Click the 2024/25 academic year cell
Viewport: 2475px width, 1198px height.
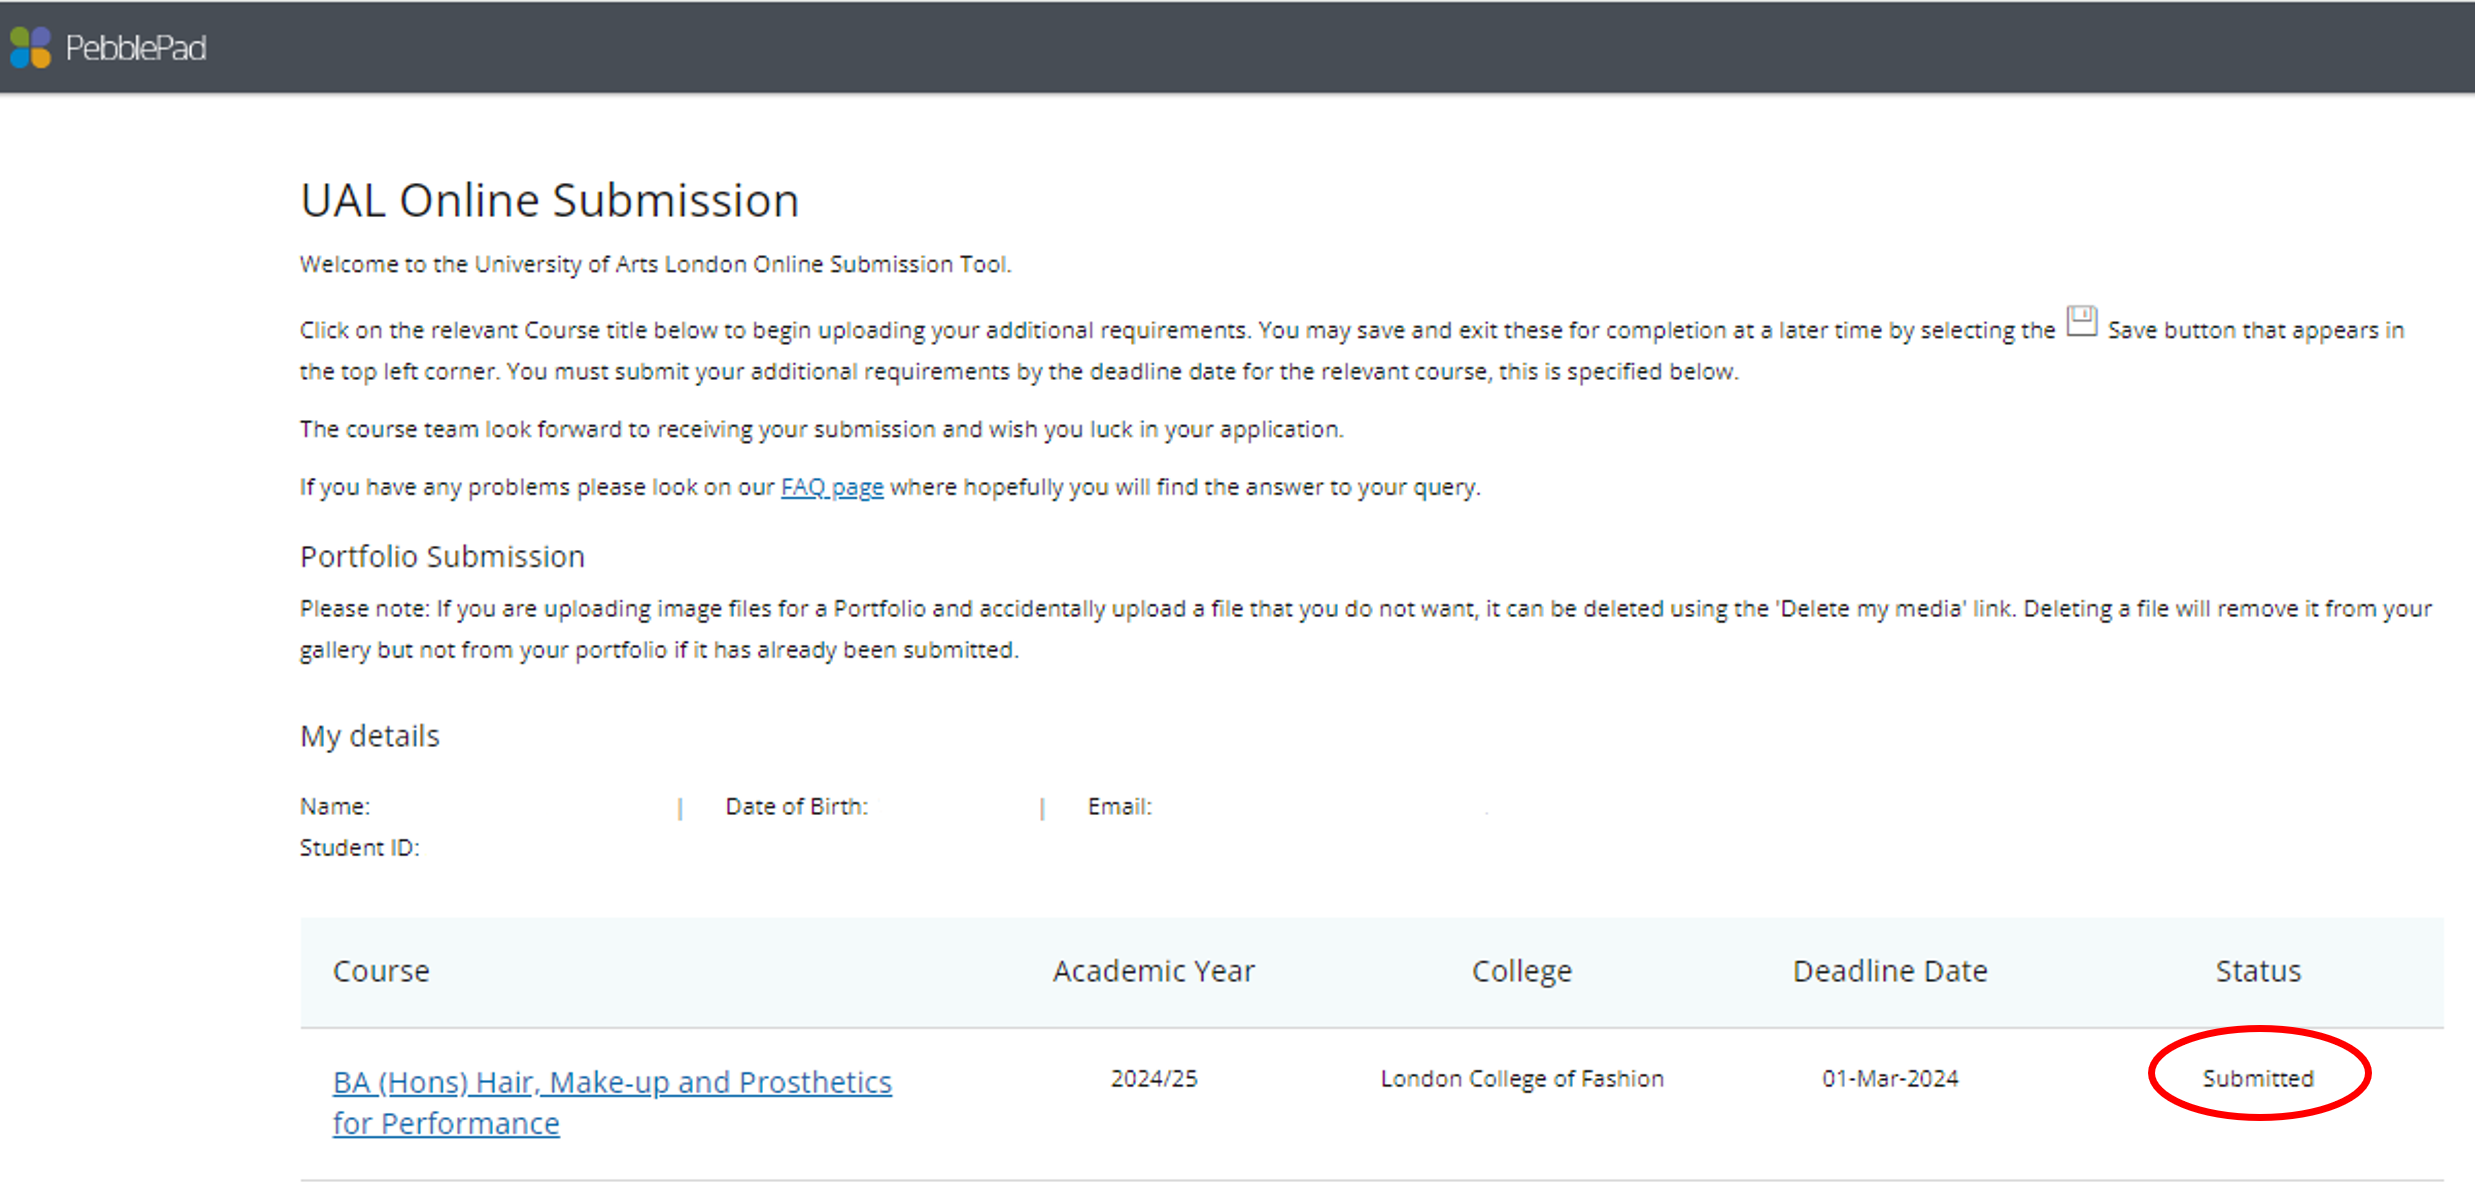tap(1153, 1079)
